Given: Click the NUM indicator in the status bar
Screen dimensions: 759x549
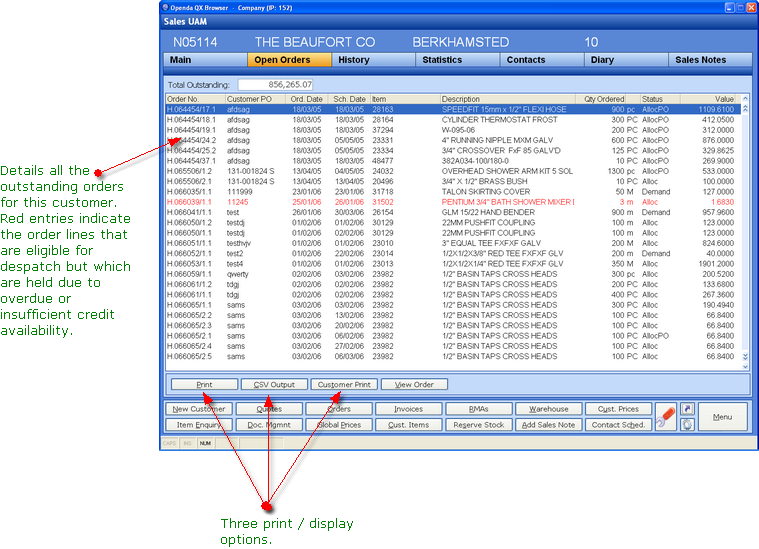Looking at the screenshot, I should coord(205,443).
